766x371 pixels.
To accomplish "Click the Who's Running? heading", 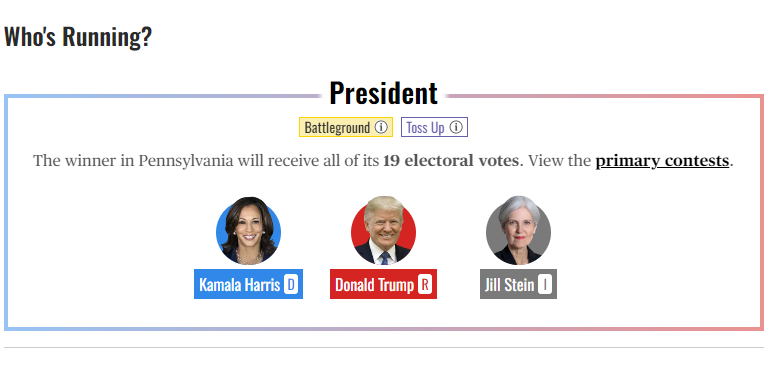I will point(78,37).
